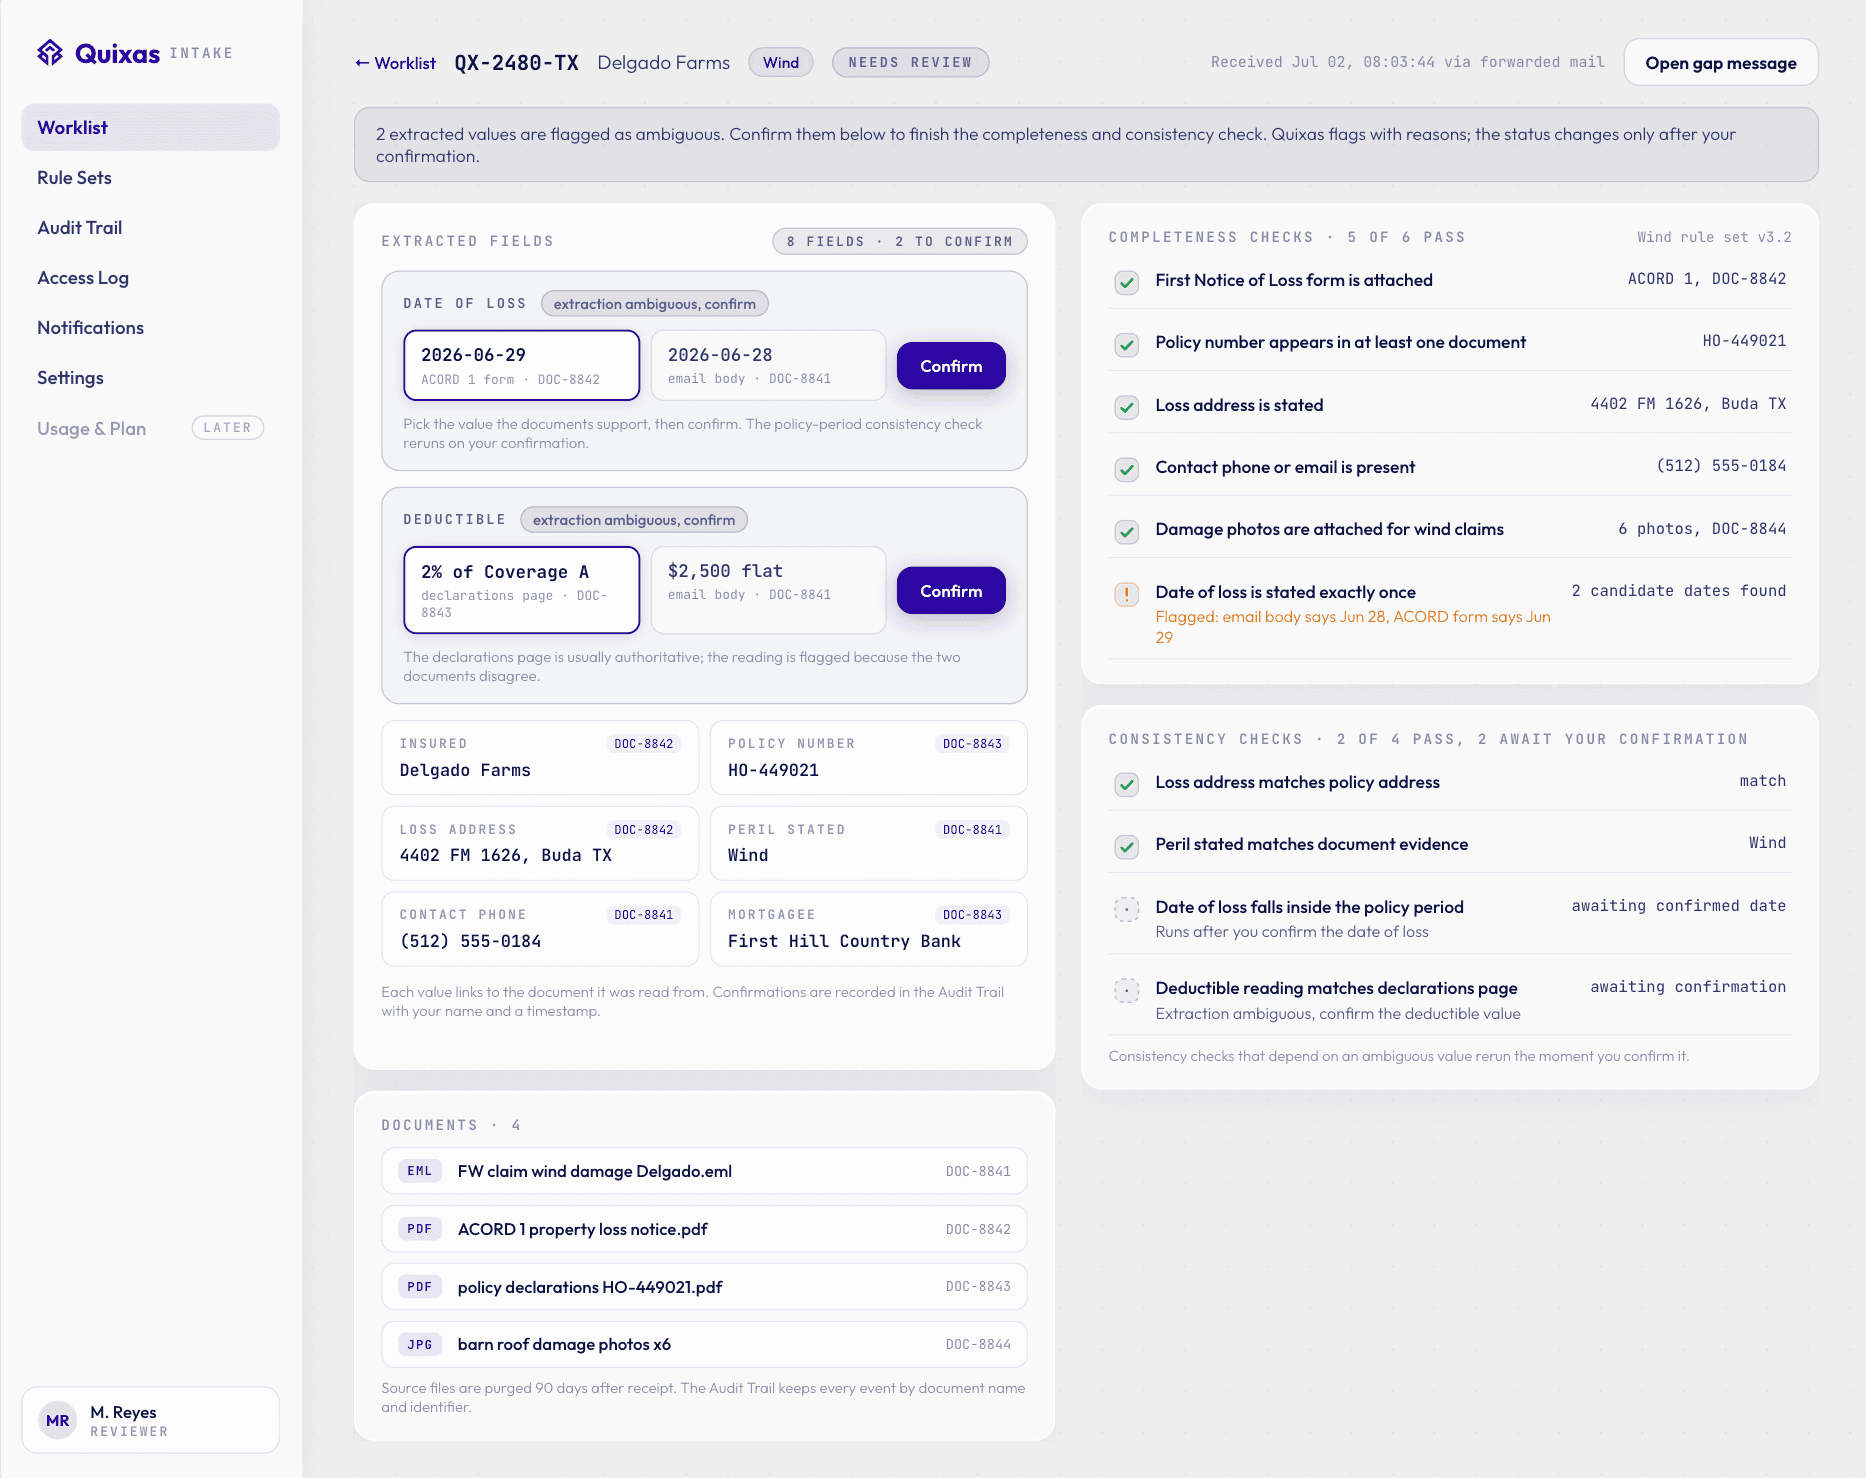The image size is (1866, 1478).
Task: Open Audit Trail page
Action: [151, 227]
